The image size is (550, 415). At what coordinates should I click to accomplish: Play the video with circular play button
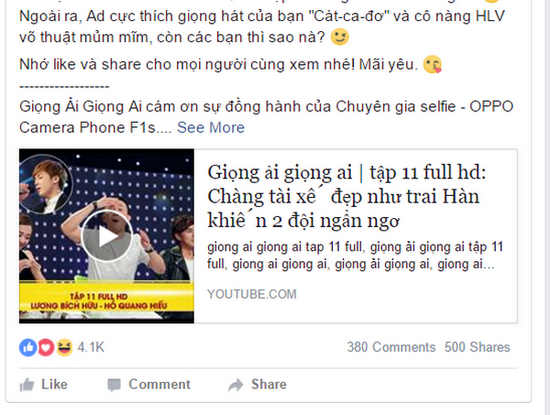tap(107, 236)
